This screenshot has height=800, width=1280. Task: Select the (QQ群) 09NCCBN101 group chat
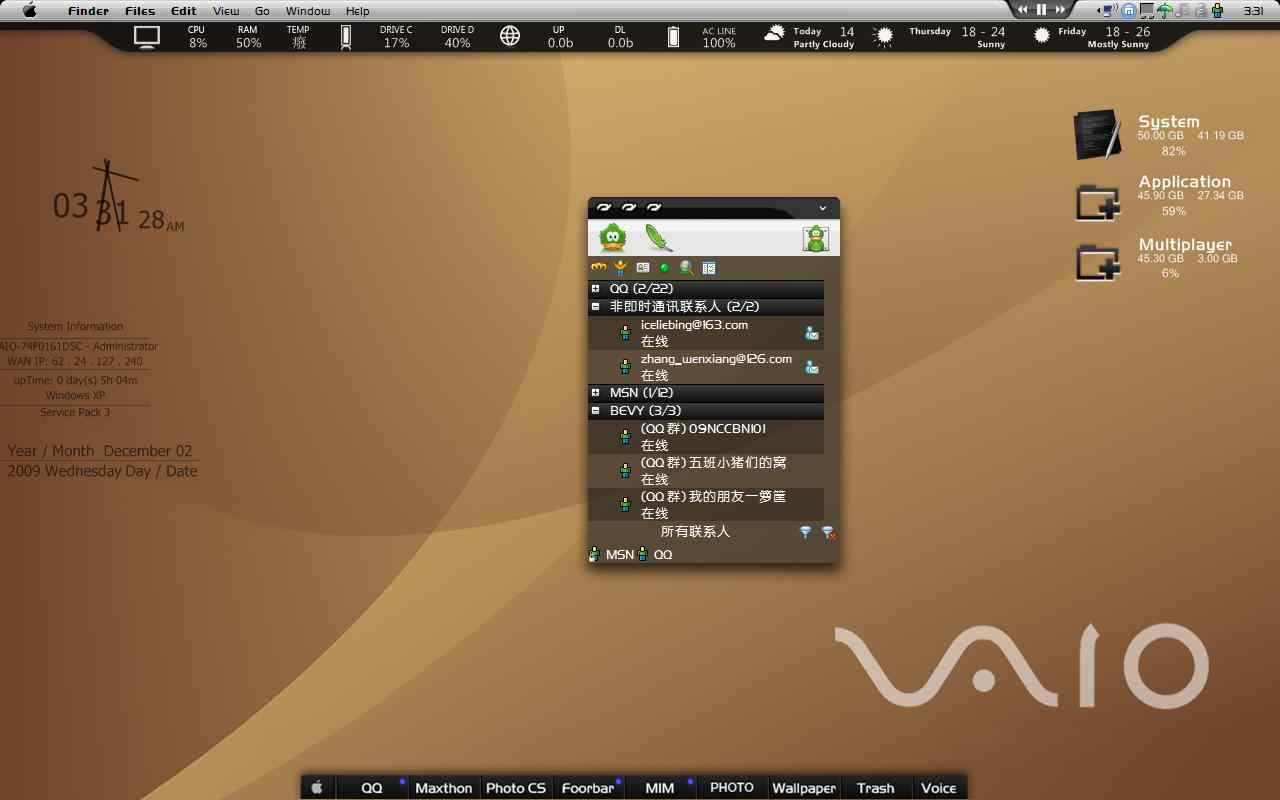(706, 437)
